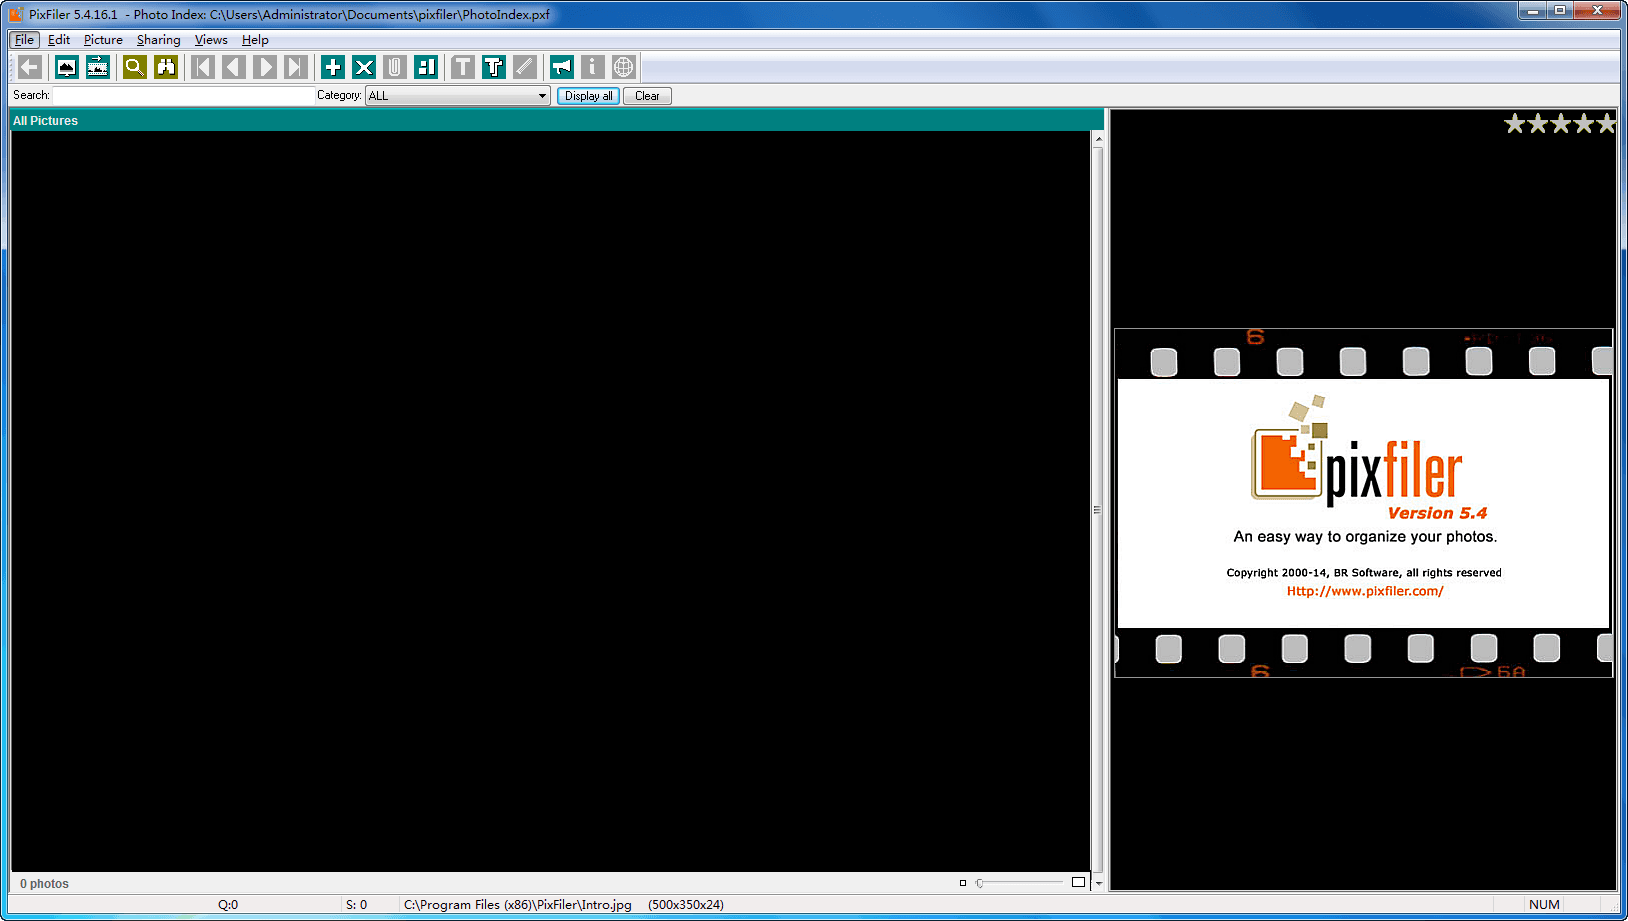1628x921 pixels.
Task: Click the All Pictures header bar
Action: pos(557,120)
